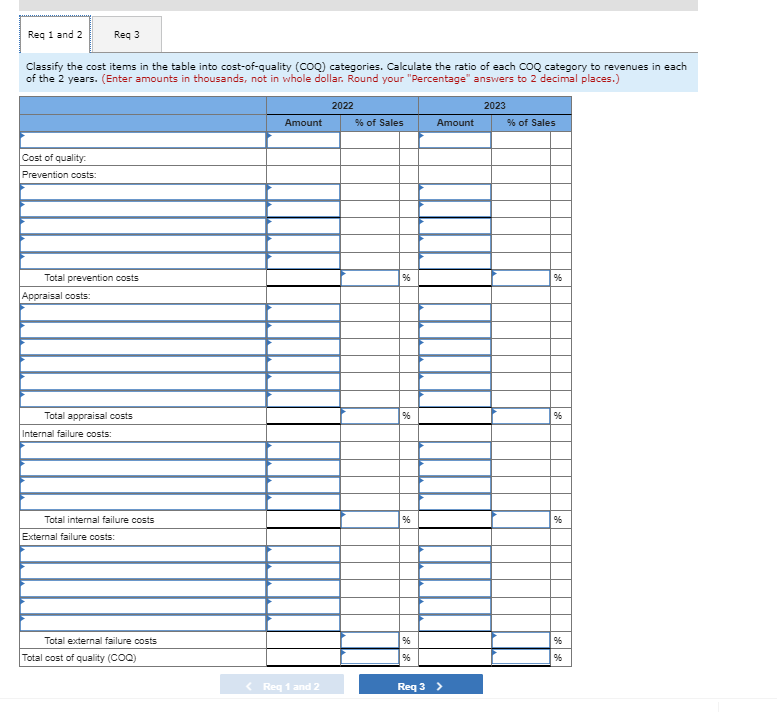Image resolution: width=777 pixels, height=712 pixels.
Task: Click 2022 Amount in first Internal failure item row
Action: [x=303, y=450]
